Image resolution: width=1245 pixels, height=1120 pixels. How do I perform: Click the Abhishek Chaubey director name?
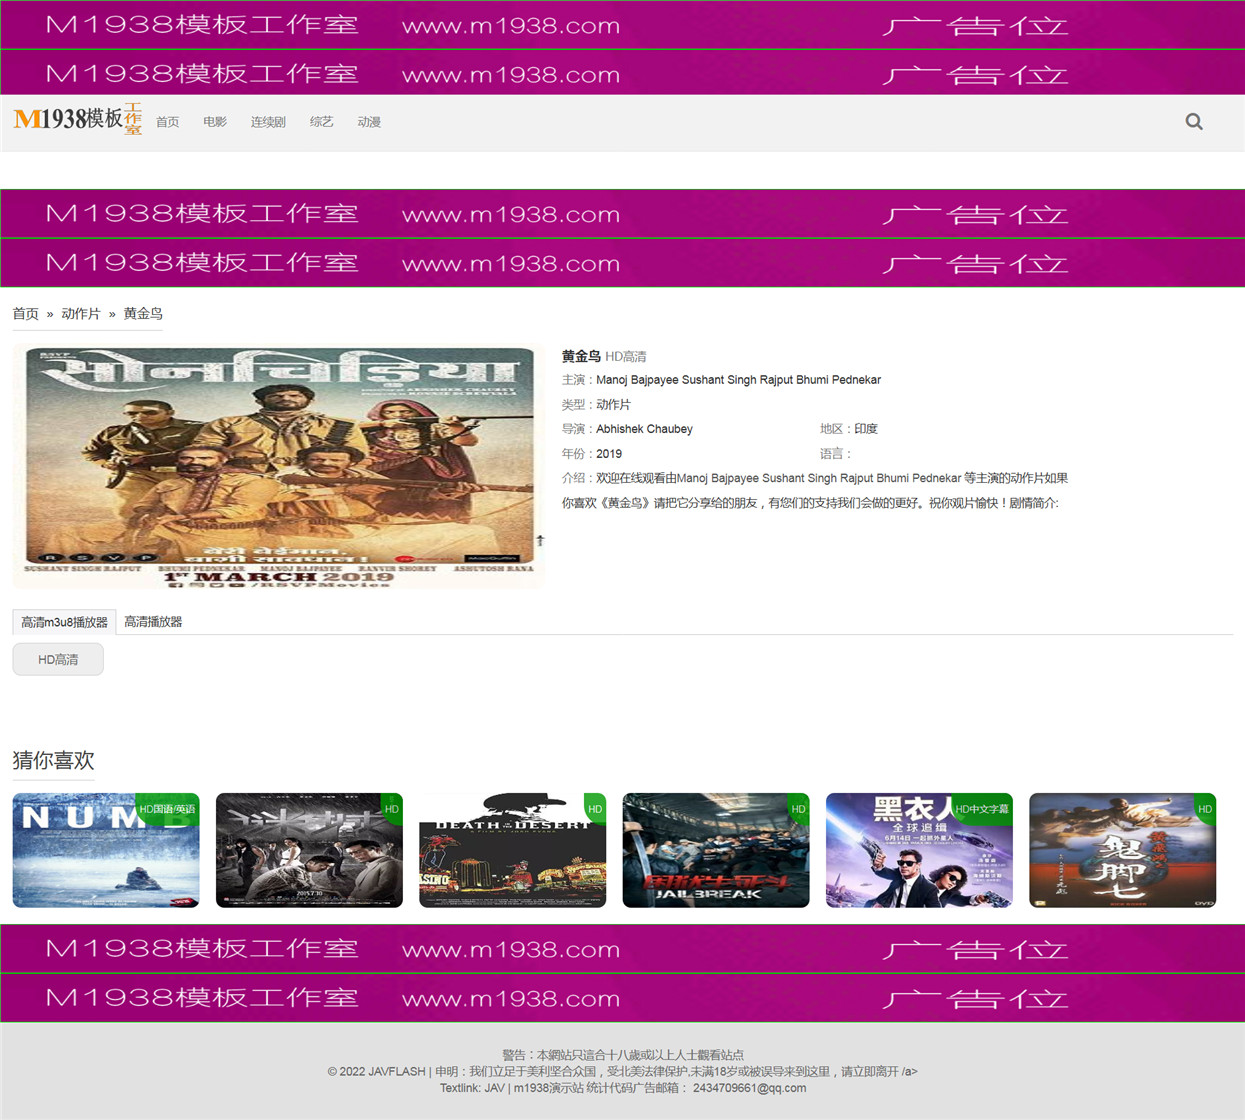644,430
